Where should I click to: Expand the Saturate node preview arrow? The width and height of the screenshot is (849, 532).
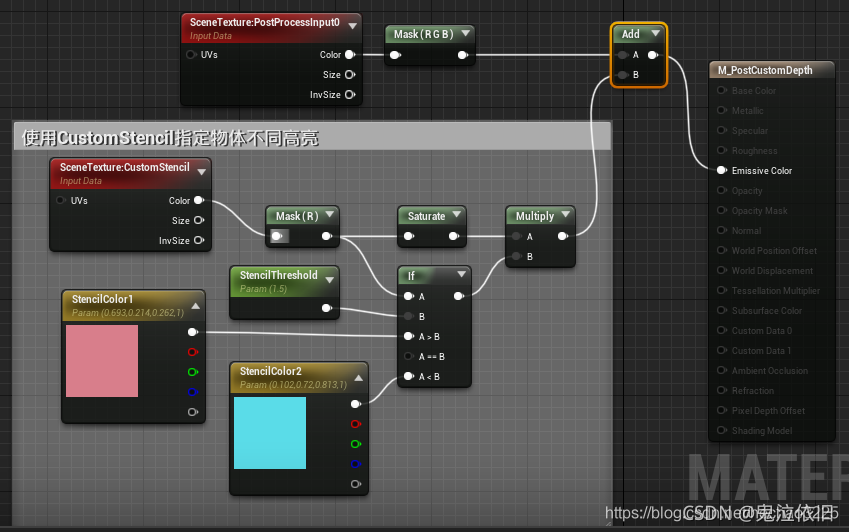click(456, 214)
